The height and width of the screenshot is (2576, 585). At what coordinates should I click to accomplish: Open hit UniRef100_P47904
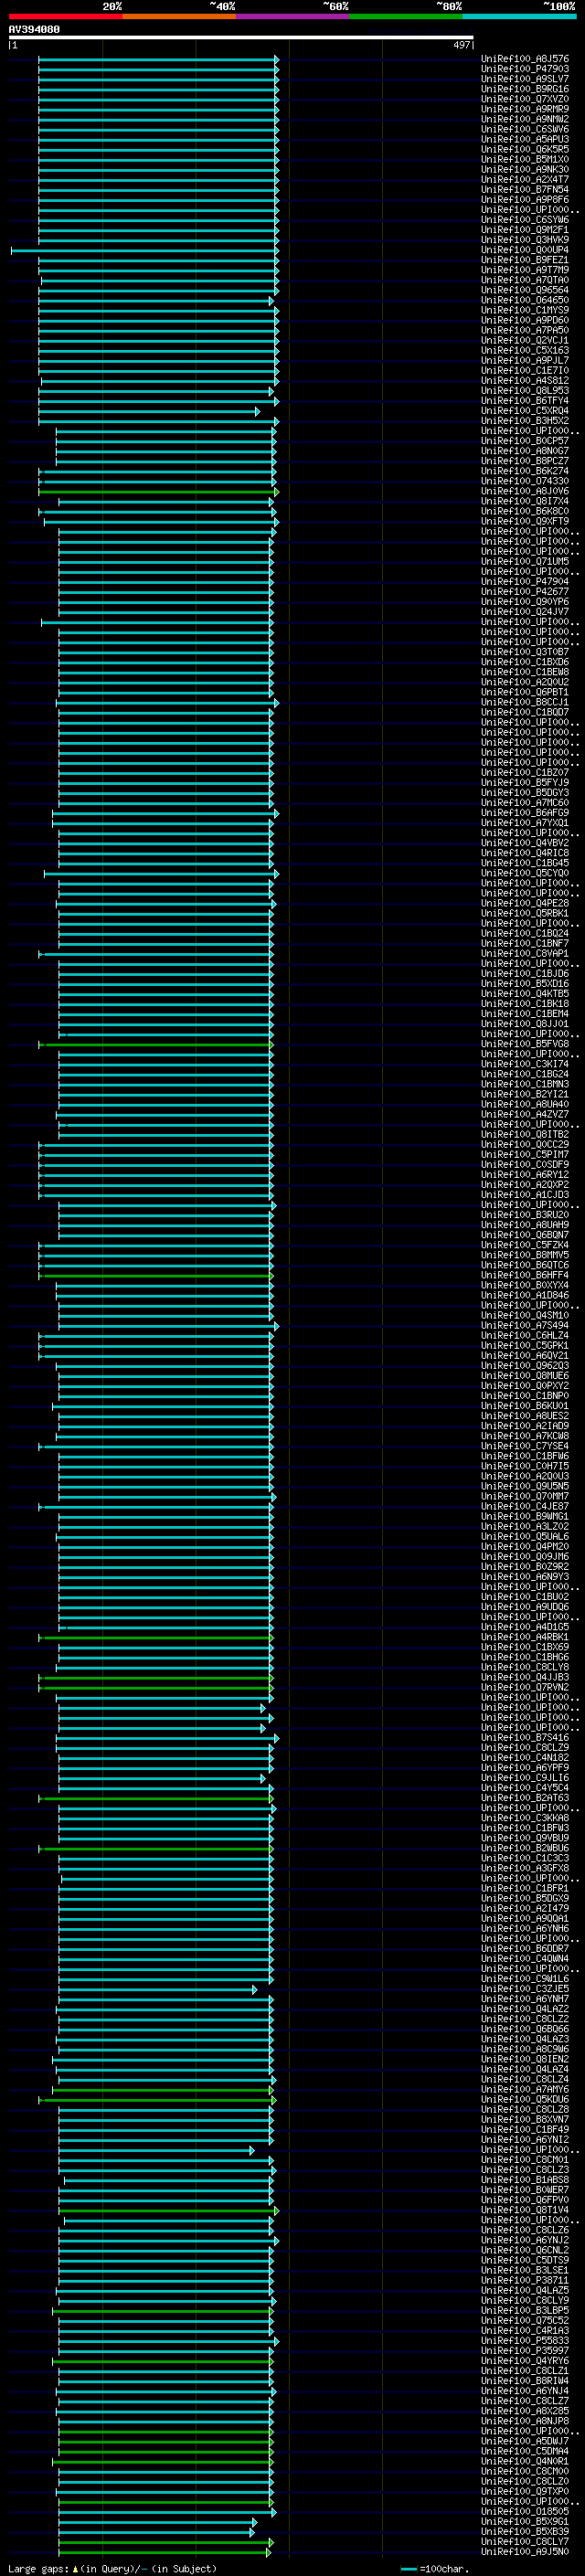(525, 581)
